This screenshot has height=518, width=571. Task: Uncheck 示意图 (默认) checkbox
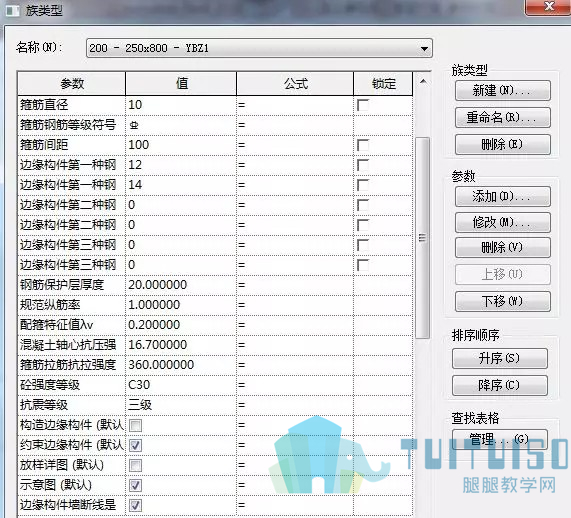[x=135, y=485]
